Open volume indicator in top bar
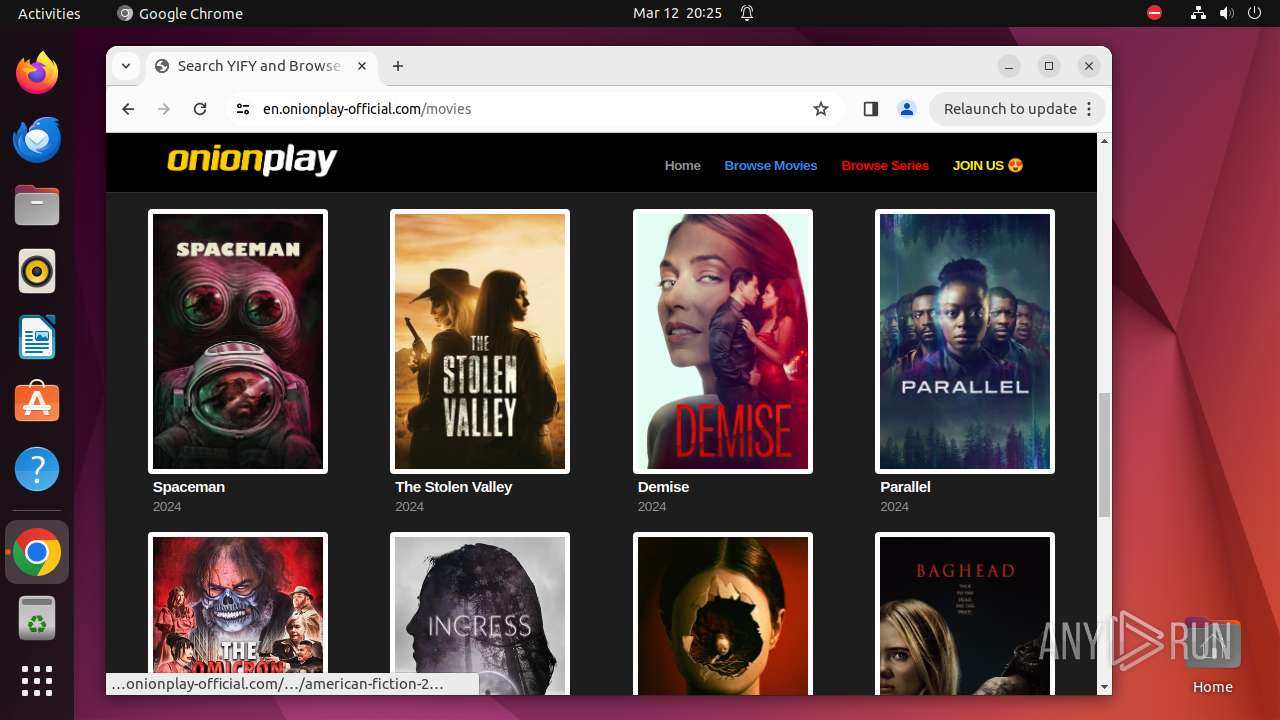Viewport: 1280px width, 720px height. click(x=1226, y=13)
